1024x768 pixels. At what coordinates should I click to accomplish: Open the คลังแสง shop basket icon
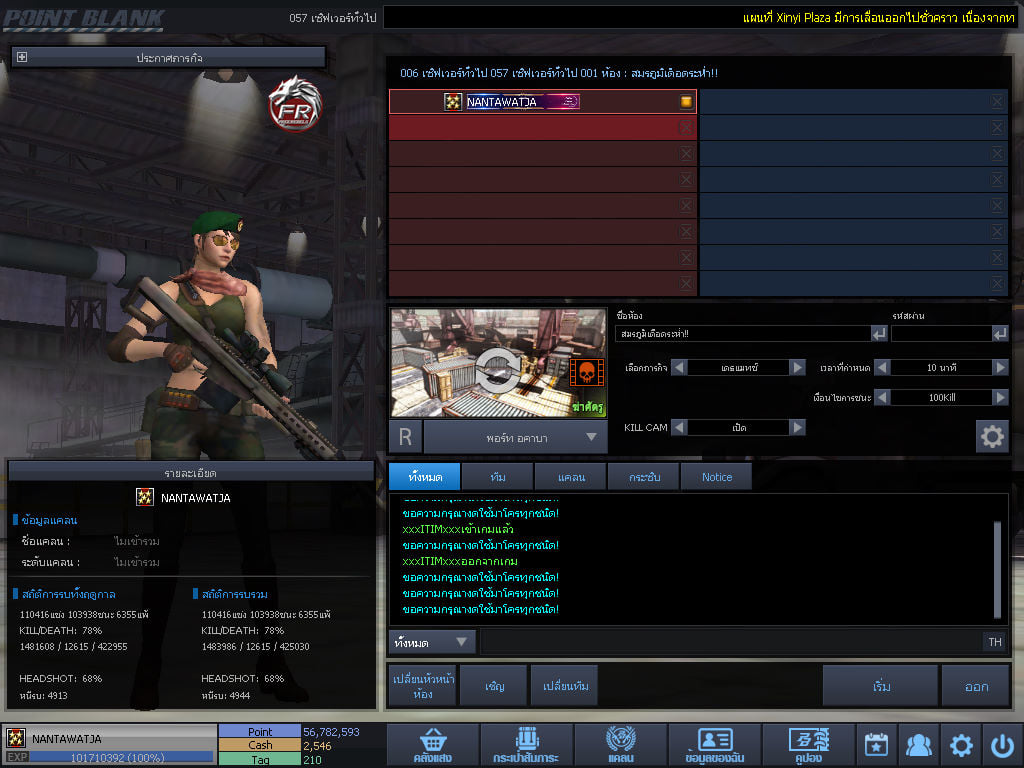[432, 745]
